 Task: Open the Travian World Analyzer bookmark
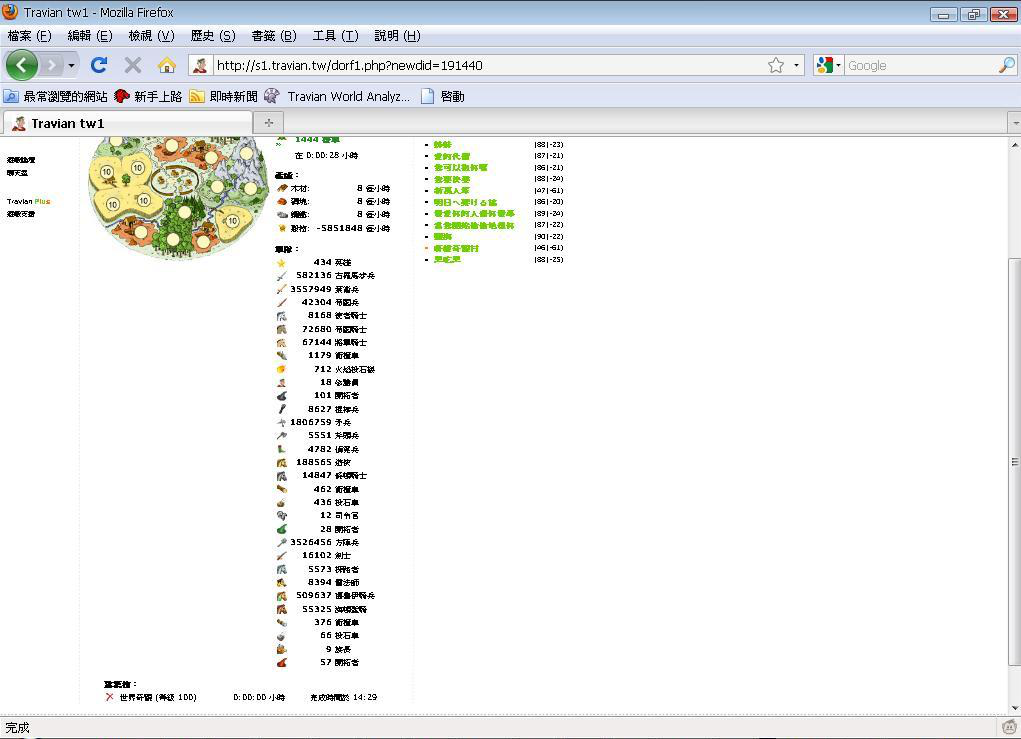coord(347,96)
